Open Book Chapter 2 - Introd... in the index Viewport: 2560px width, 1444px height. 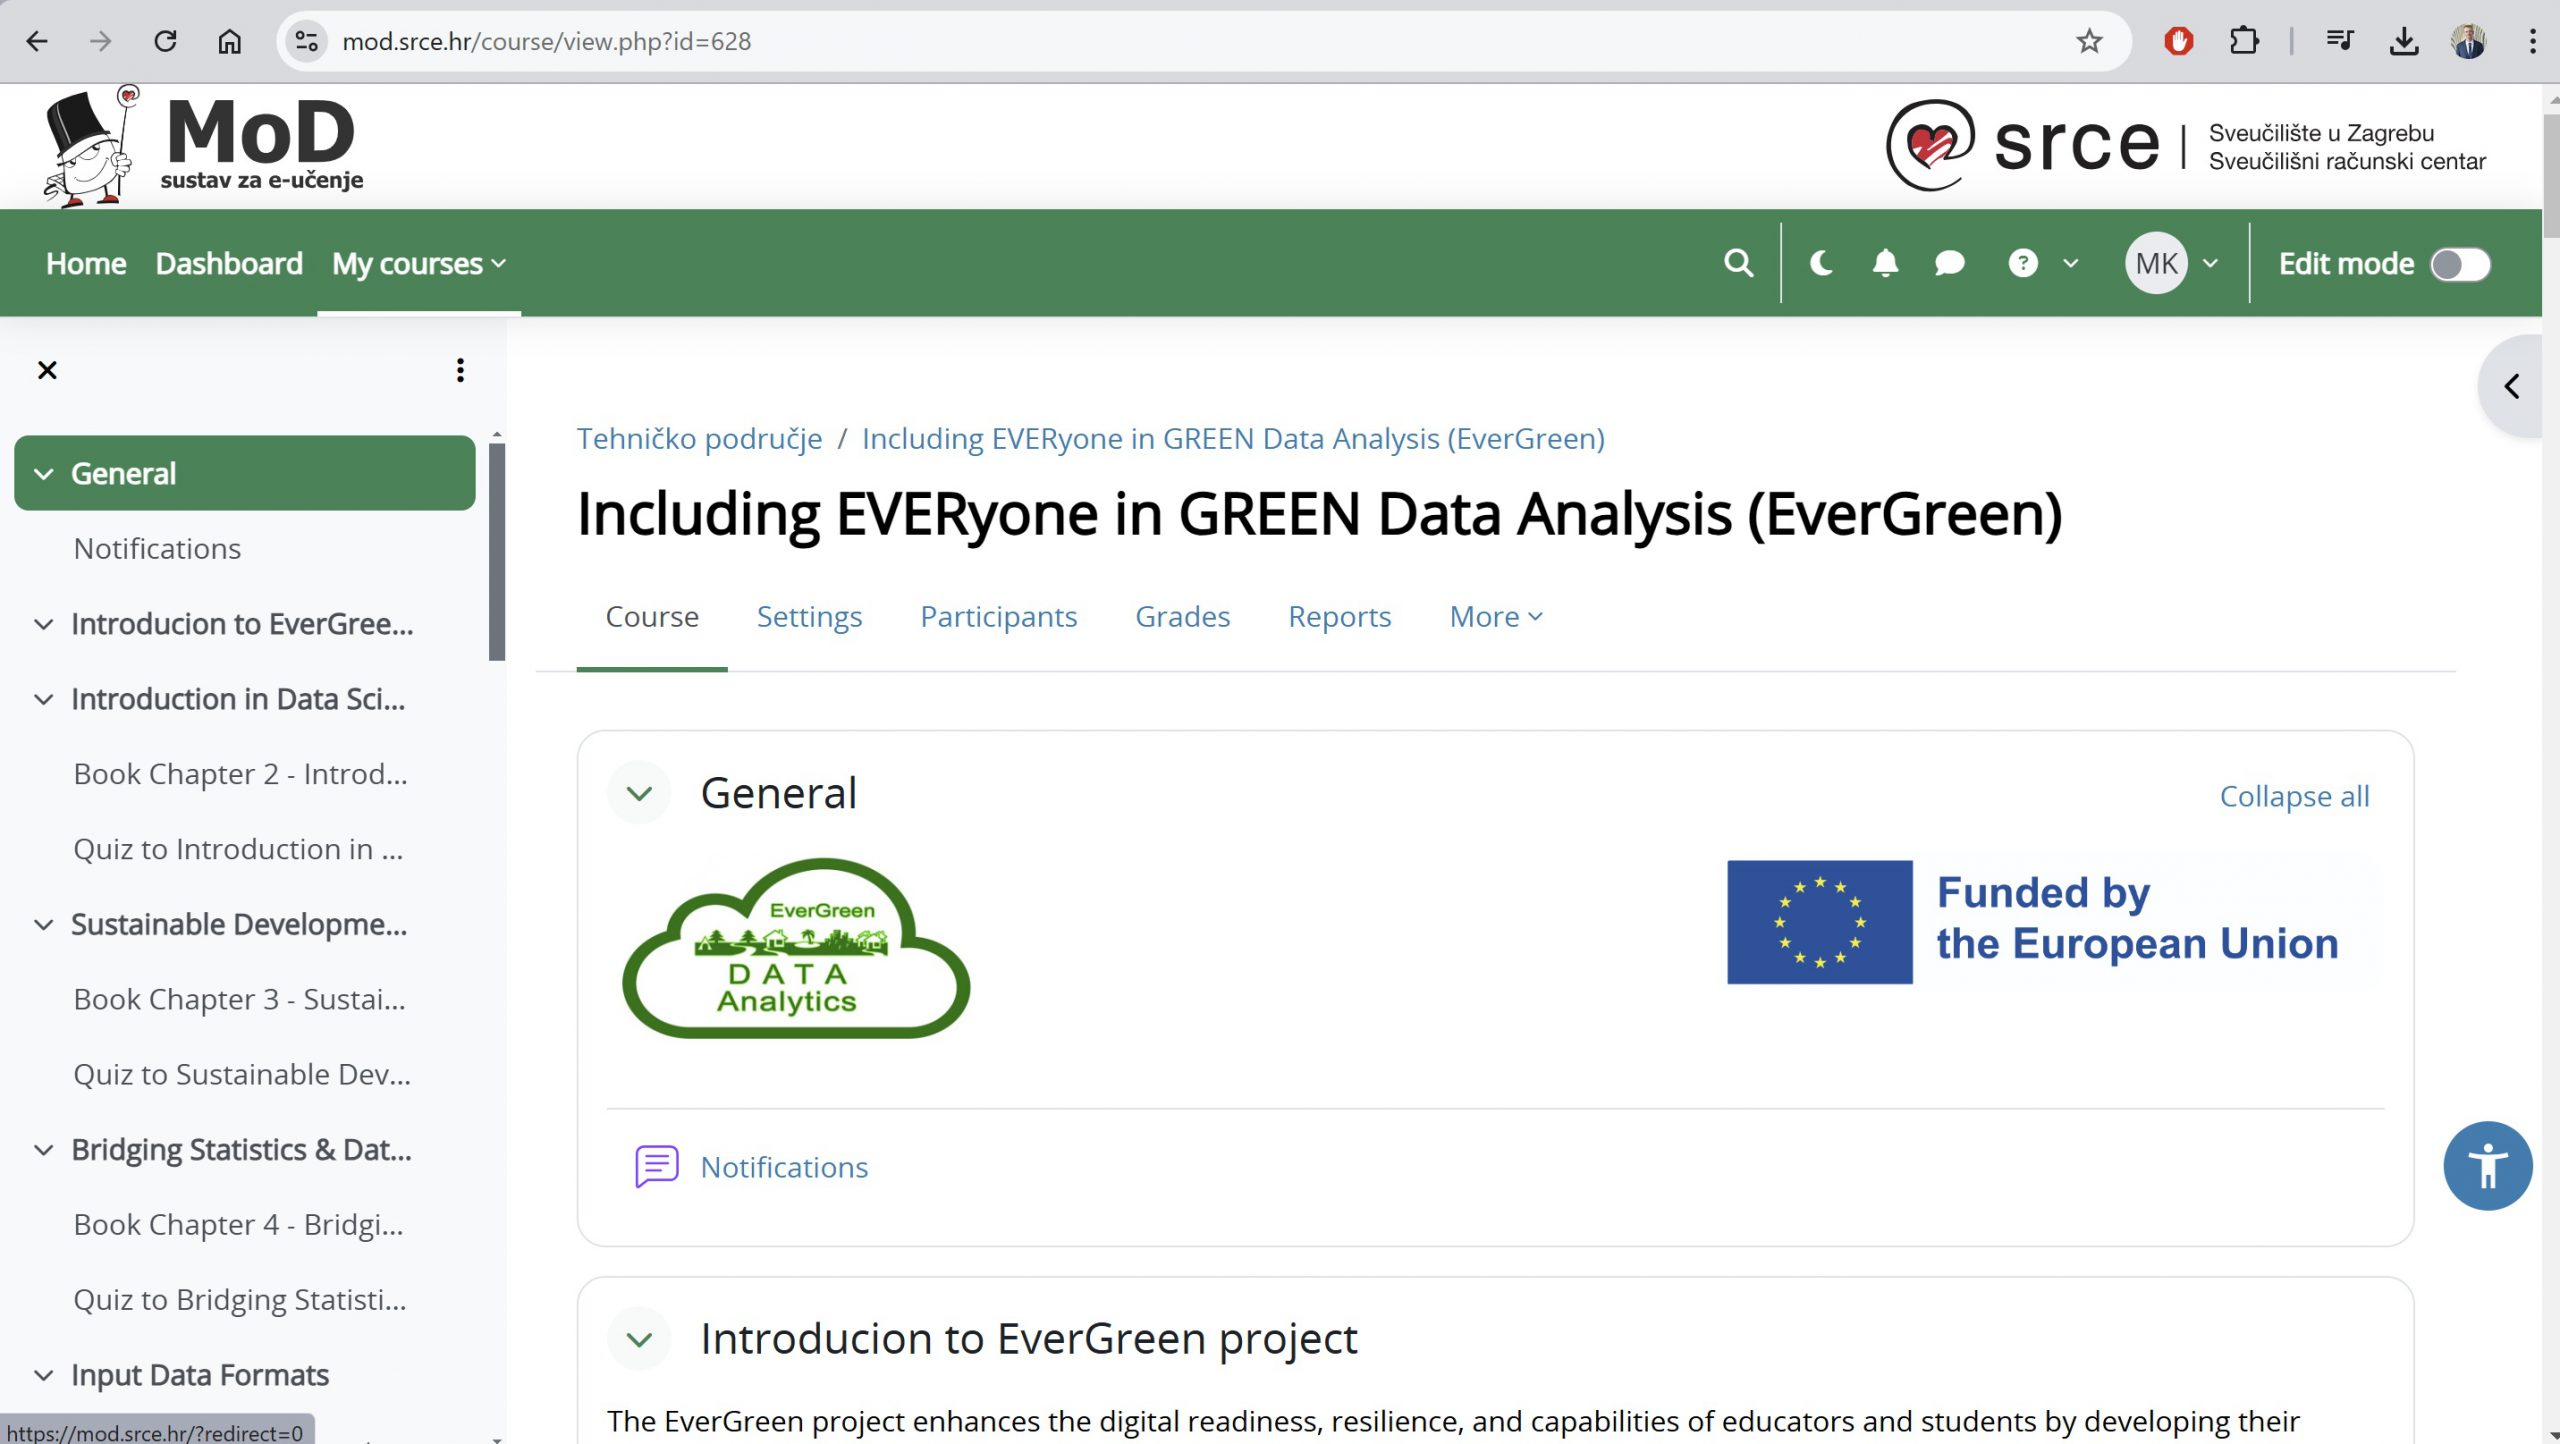[x=241, y=774]
